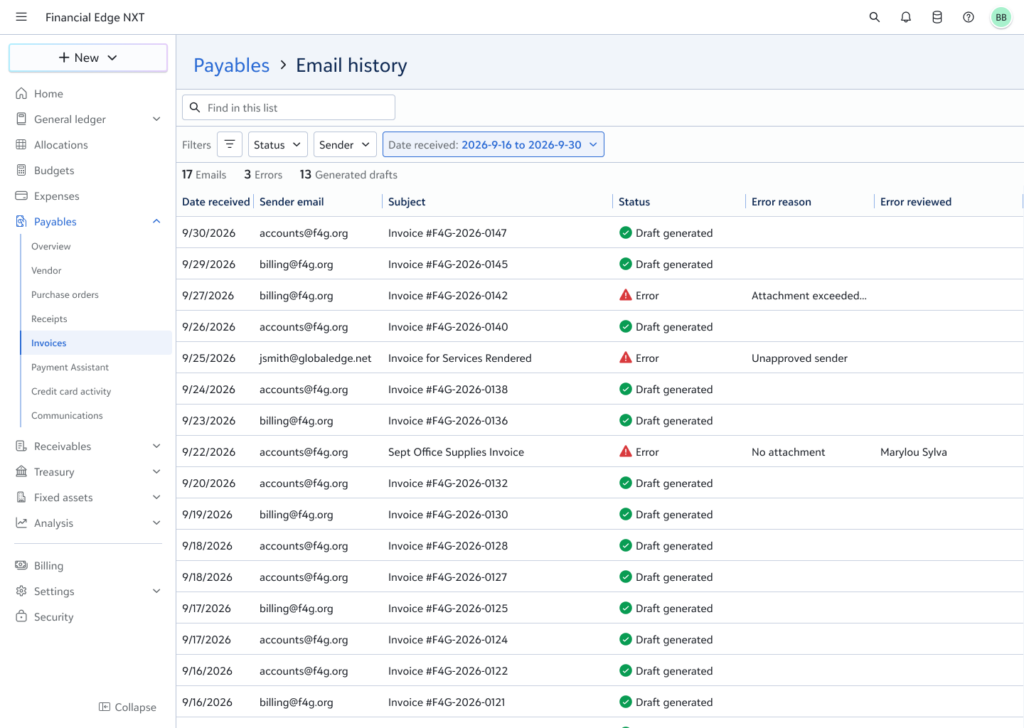Click the Billing money icon
1024x728 pixels.
(22, 565)
